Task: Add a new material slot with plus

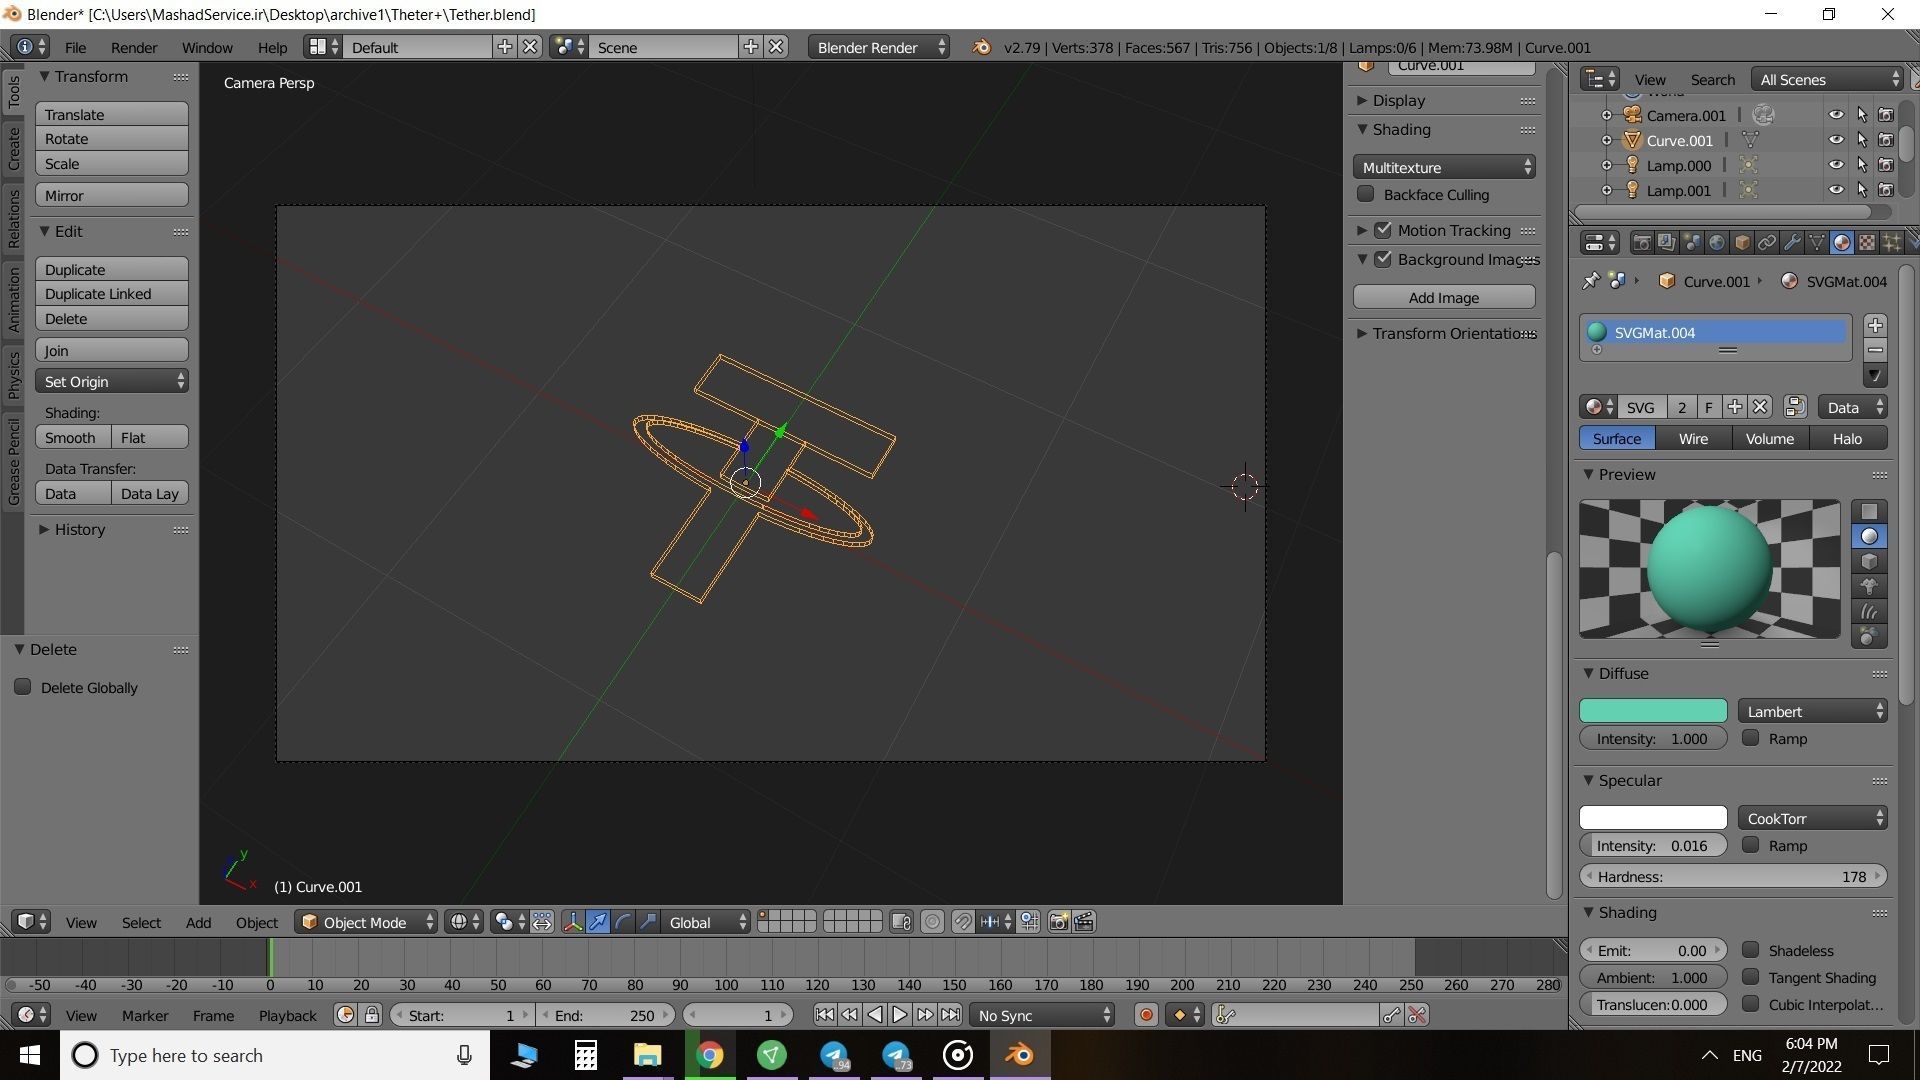Action: (x=1875, y=325)
